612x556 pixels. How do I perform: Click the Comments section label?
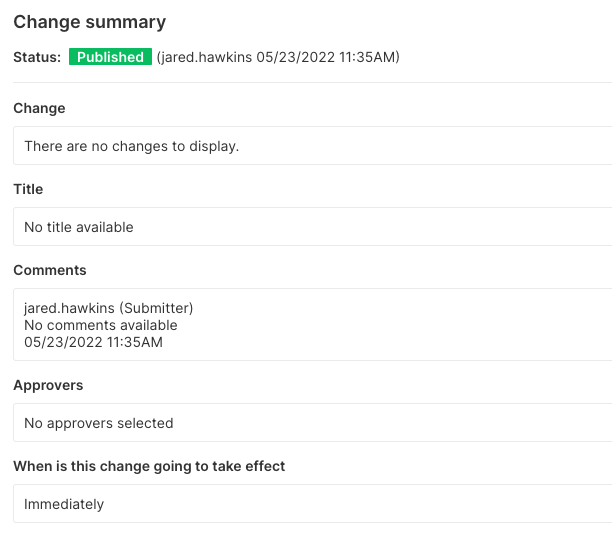click(50, 270)
